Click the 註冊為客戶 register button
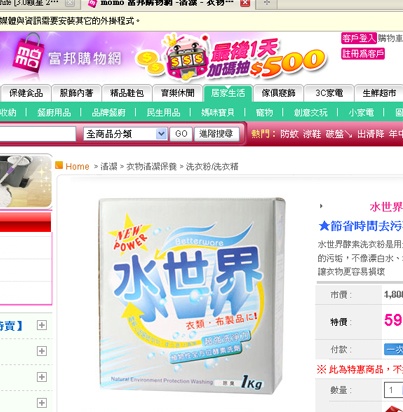 (x=363, y=54)
